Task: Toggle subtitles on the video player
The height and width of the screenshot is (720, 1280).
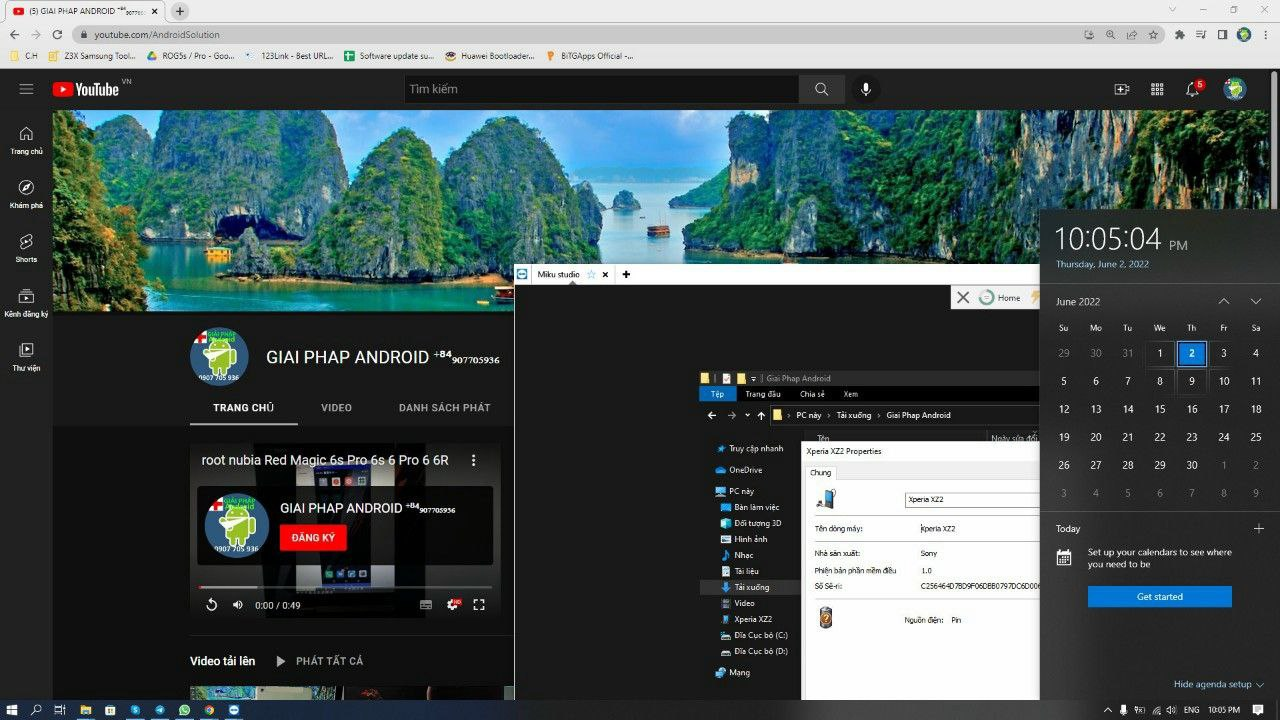Action: [x=426, y=605]
